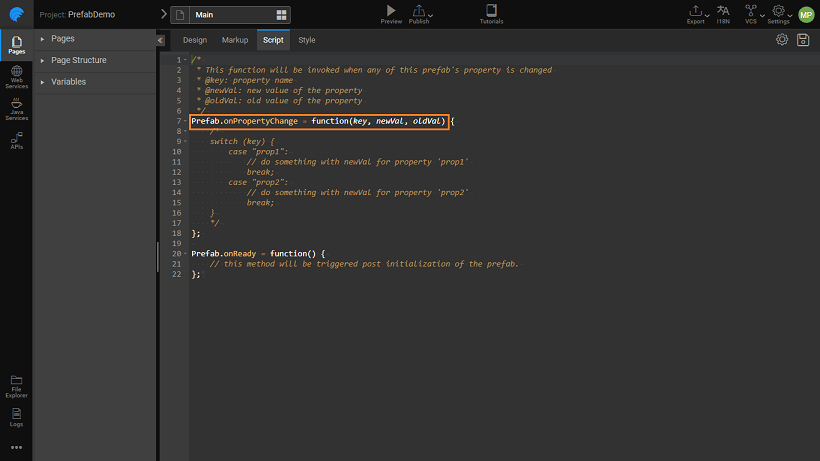Click the Preview play icon
This screenshot has height=461, width=820.
pos(390,11)
